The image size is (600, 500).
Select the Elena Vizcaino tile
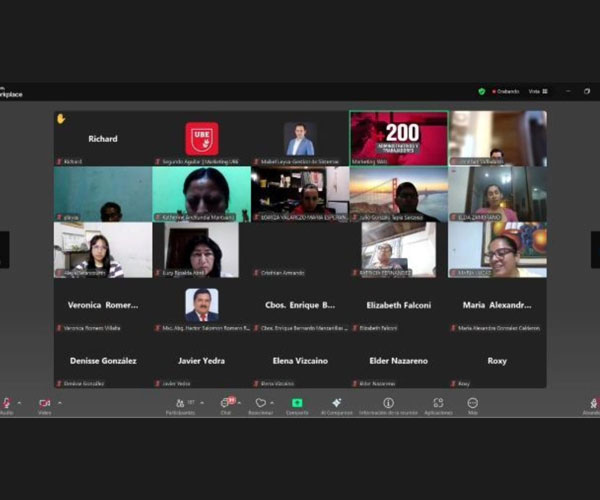(300, 361)
